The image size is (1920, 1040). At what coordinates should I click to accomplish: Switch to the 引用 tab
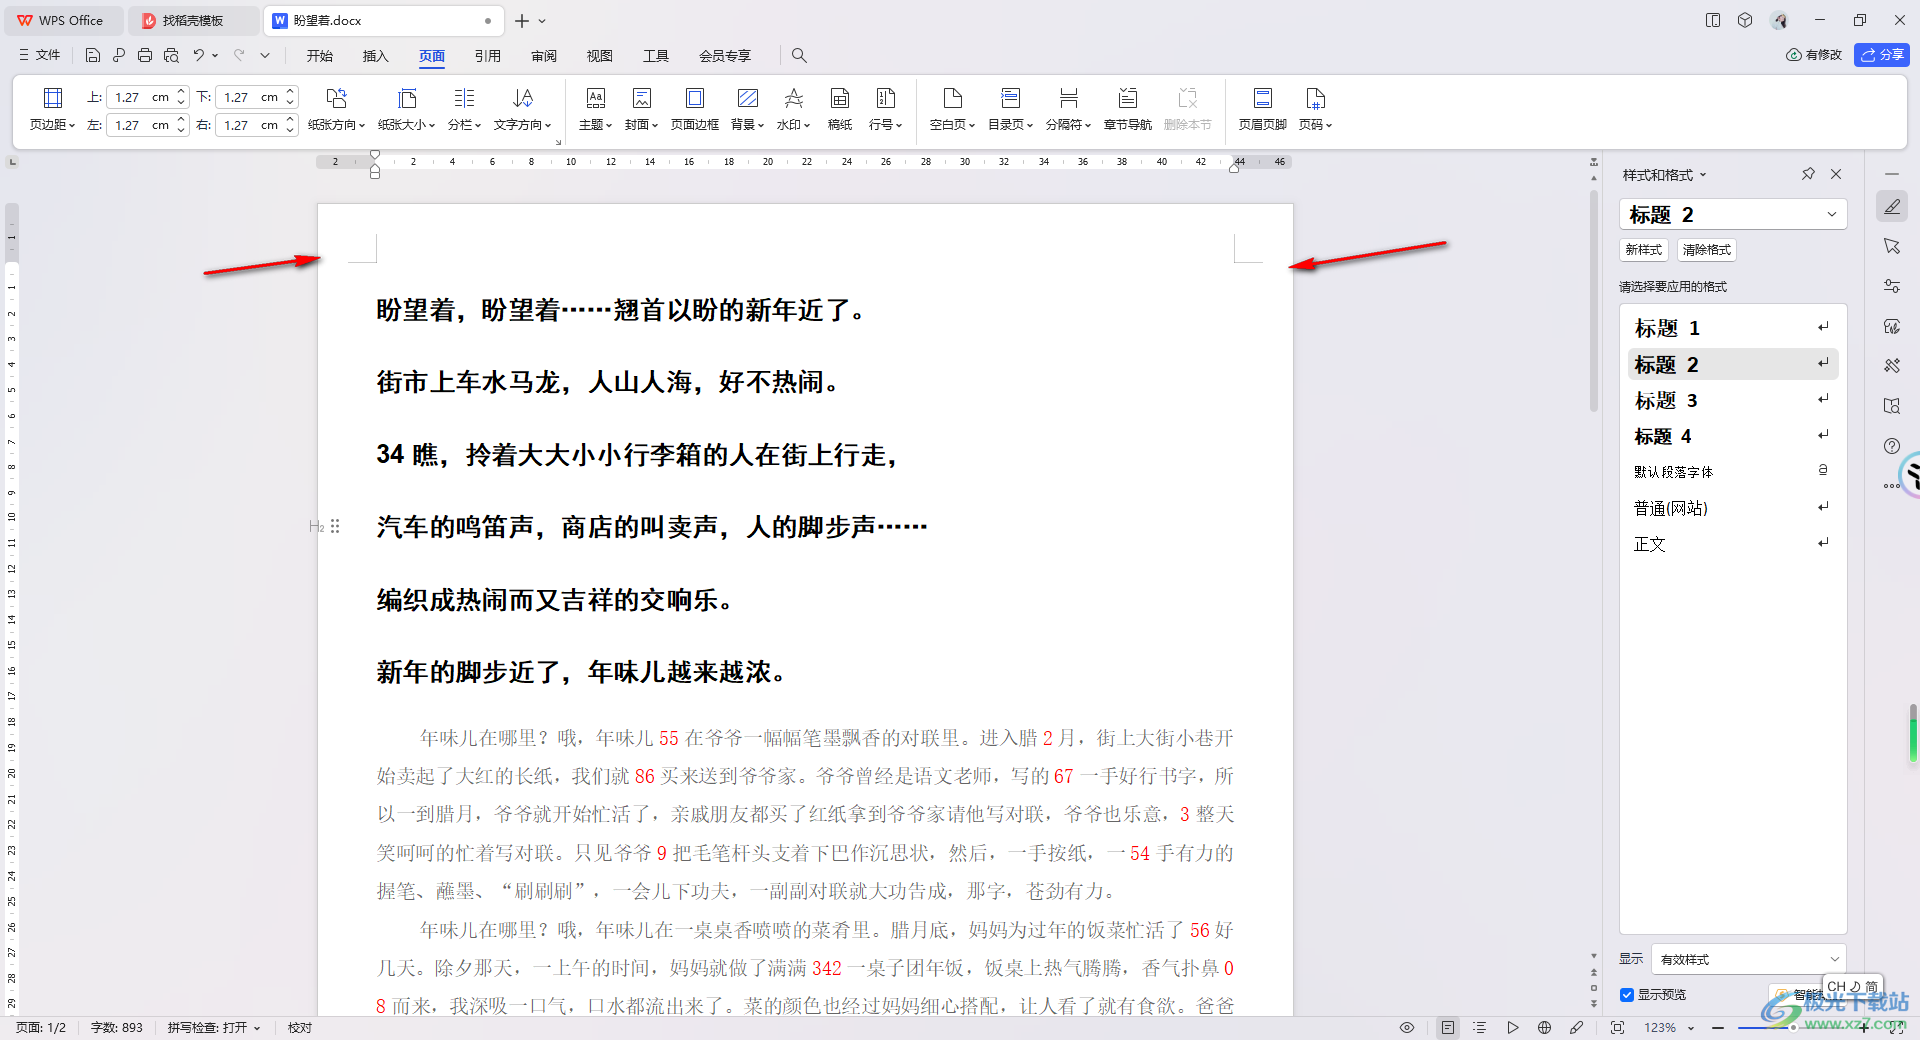point(488,56)
